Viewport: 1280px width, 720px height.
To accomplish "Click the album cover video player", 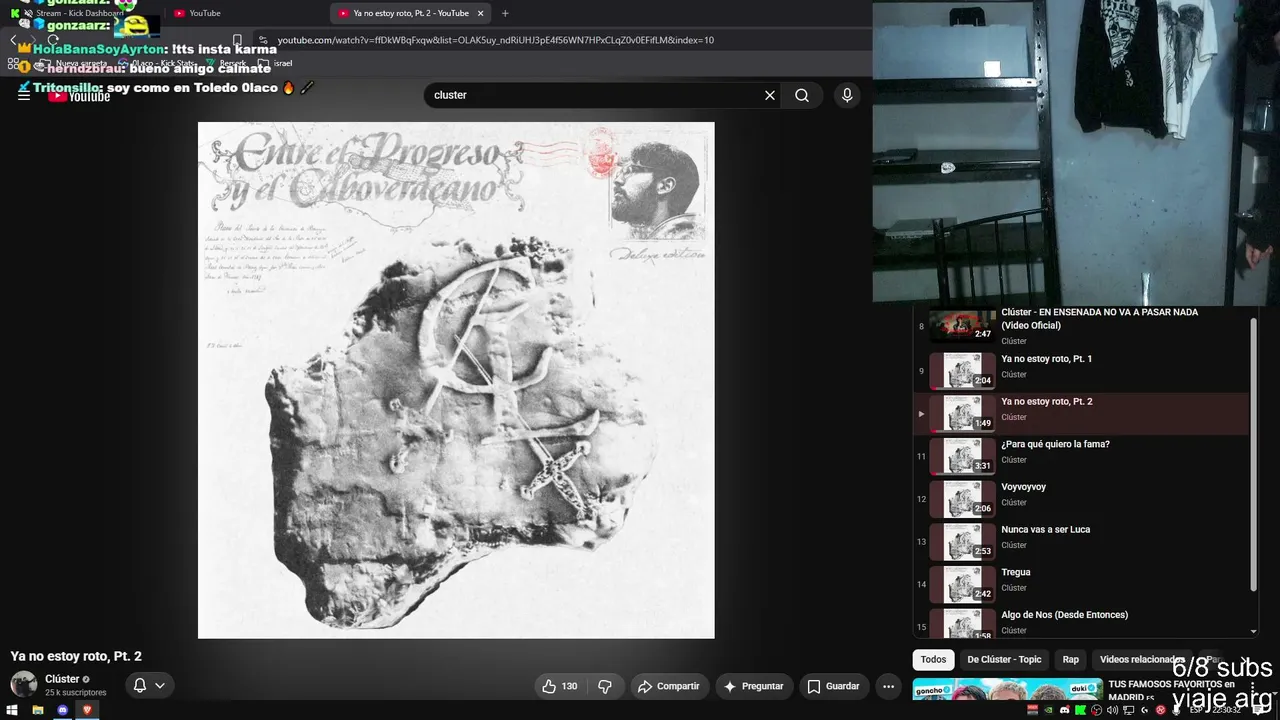I will point(456,380).
